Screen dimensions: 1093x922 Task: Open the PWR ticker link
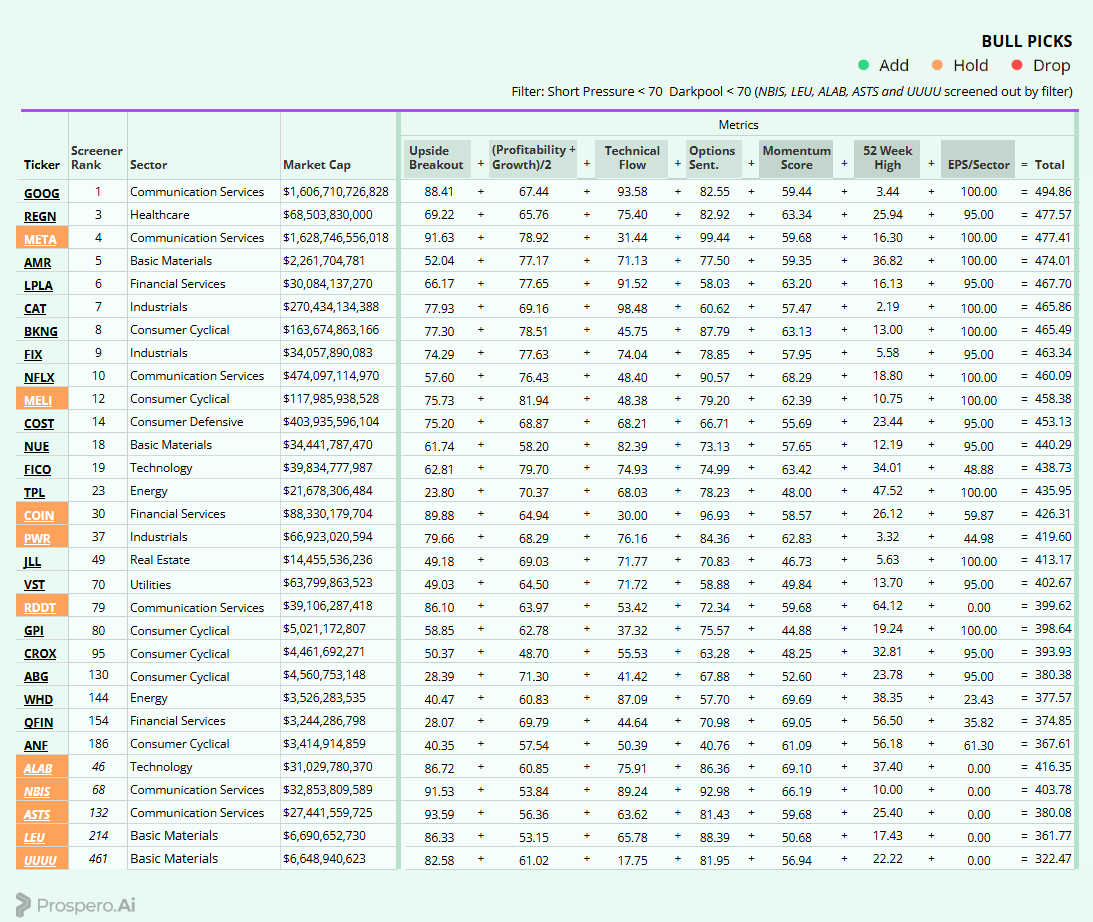37,538
